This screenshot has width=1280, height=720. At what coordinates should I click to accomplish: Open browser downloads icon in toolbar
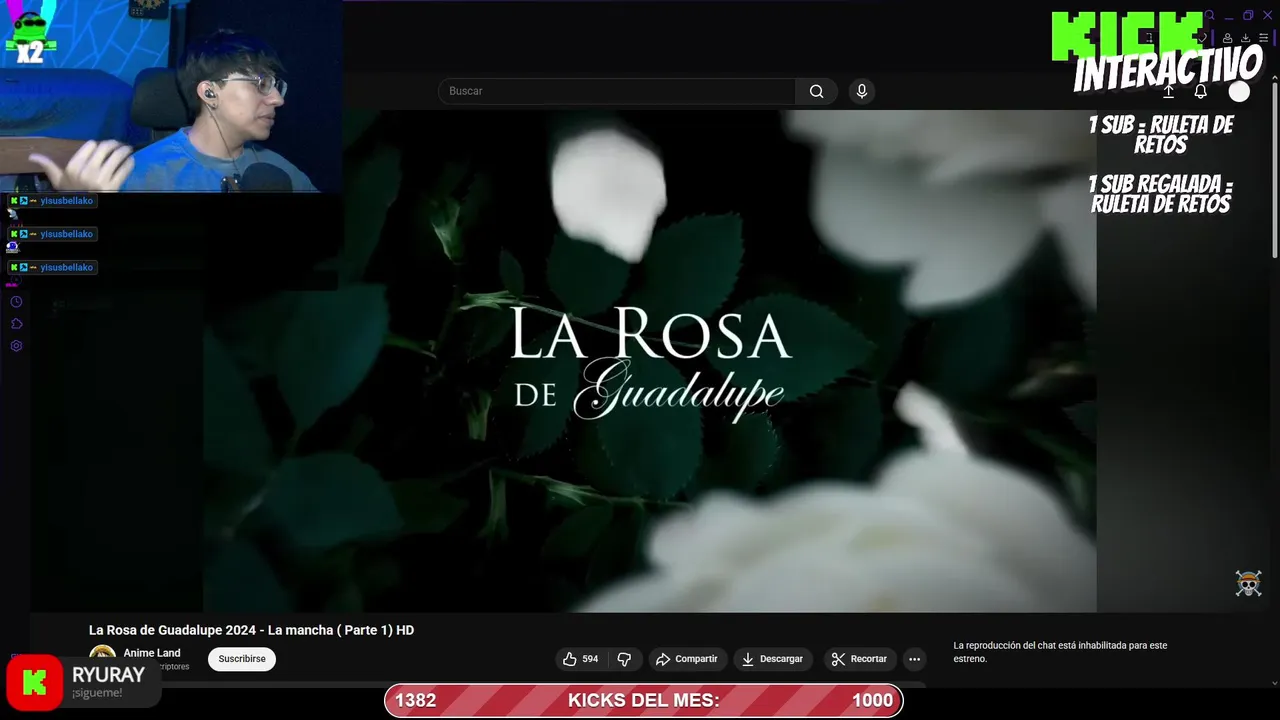pos(1245,38)
